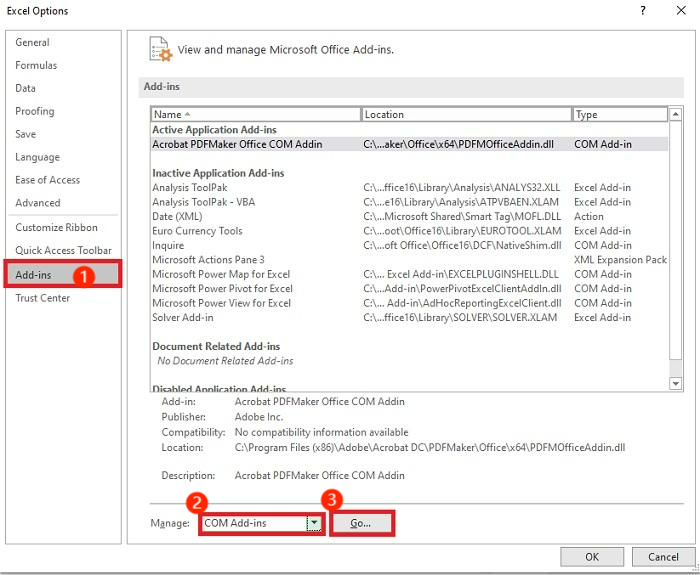Click the Add-ins gear document icon
Viewport: 700px width, 575px height.
click(160, 49)
